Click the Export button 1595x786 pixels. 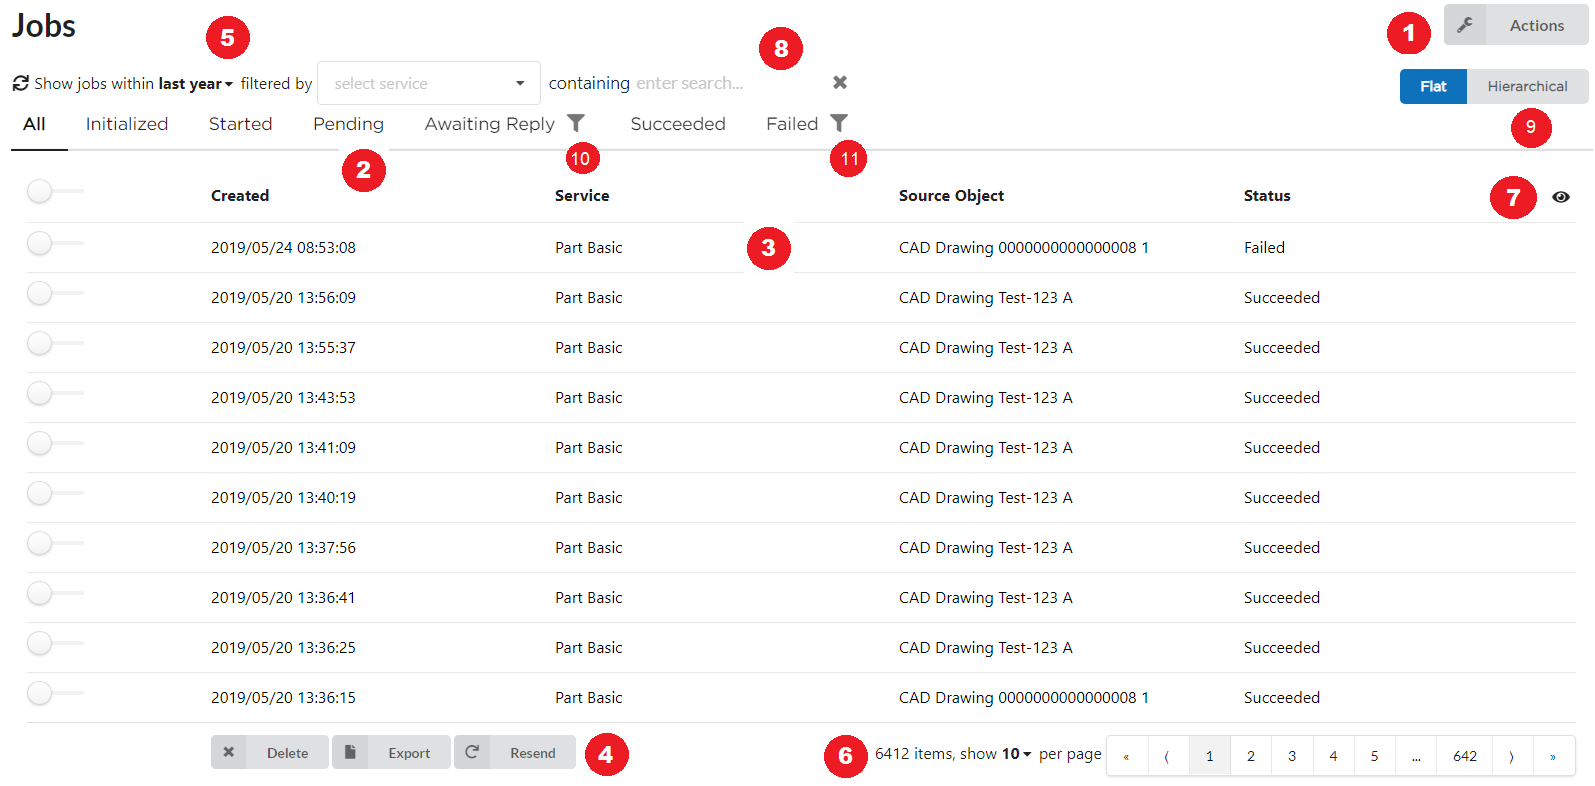391,753
